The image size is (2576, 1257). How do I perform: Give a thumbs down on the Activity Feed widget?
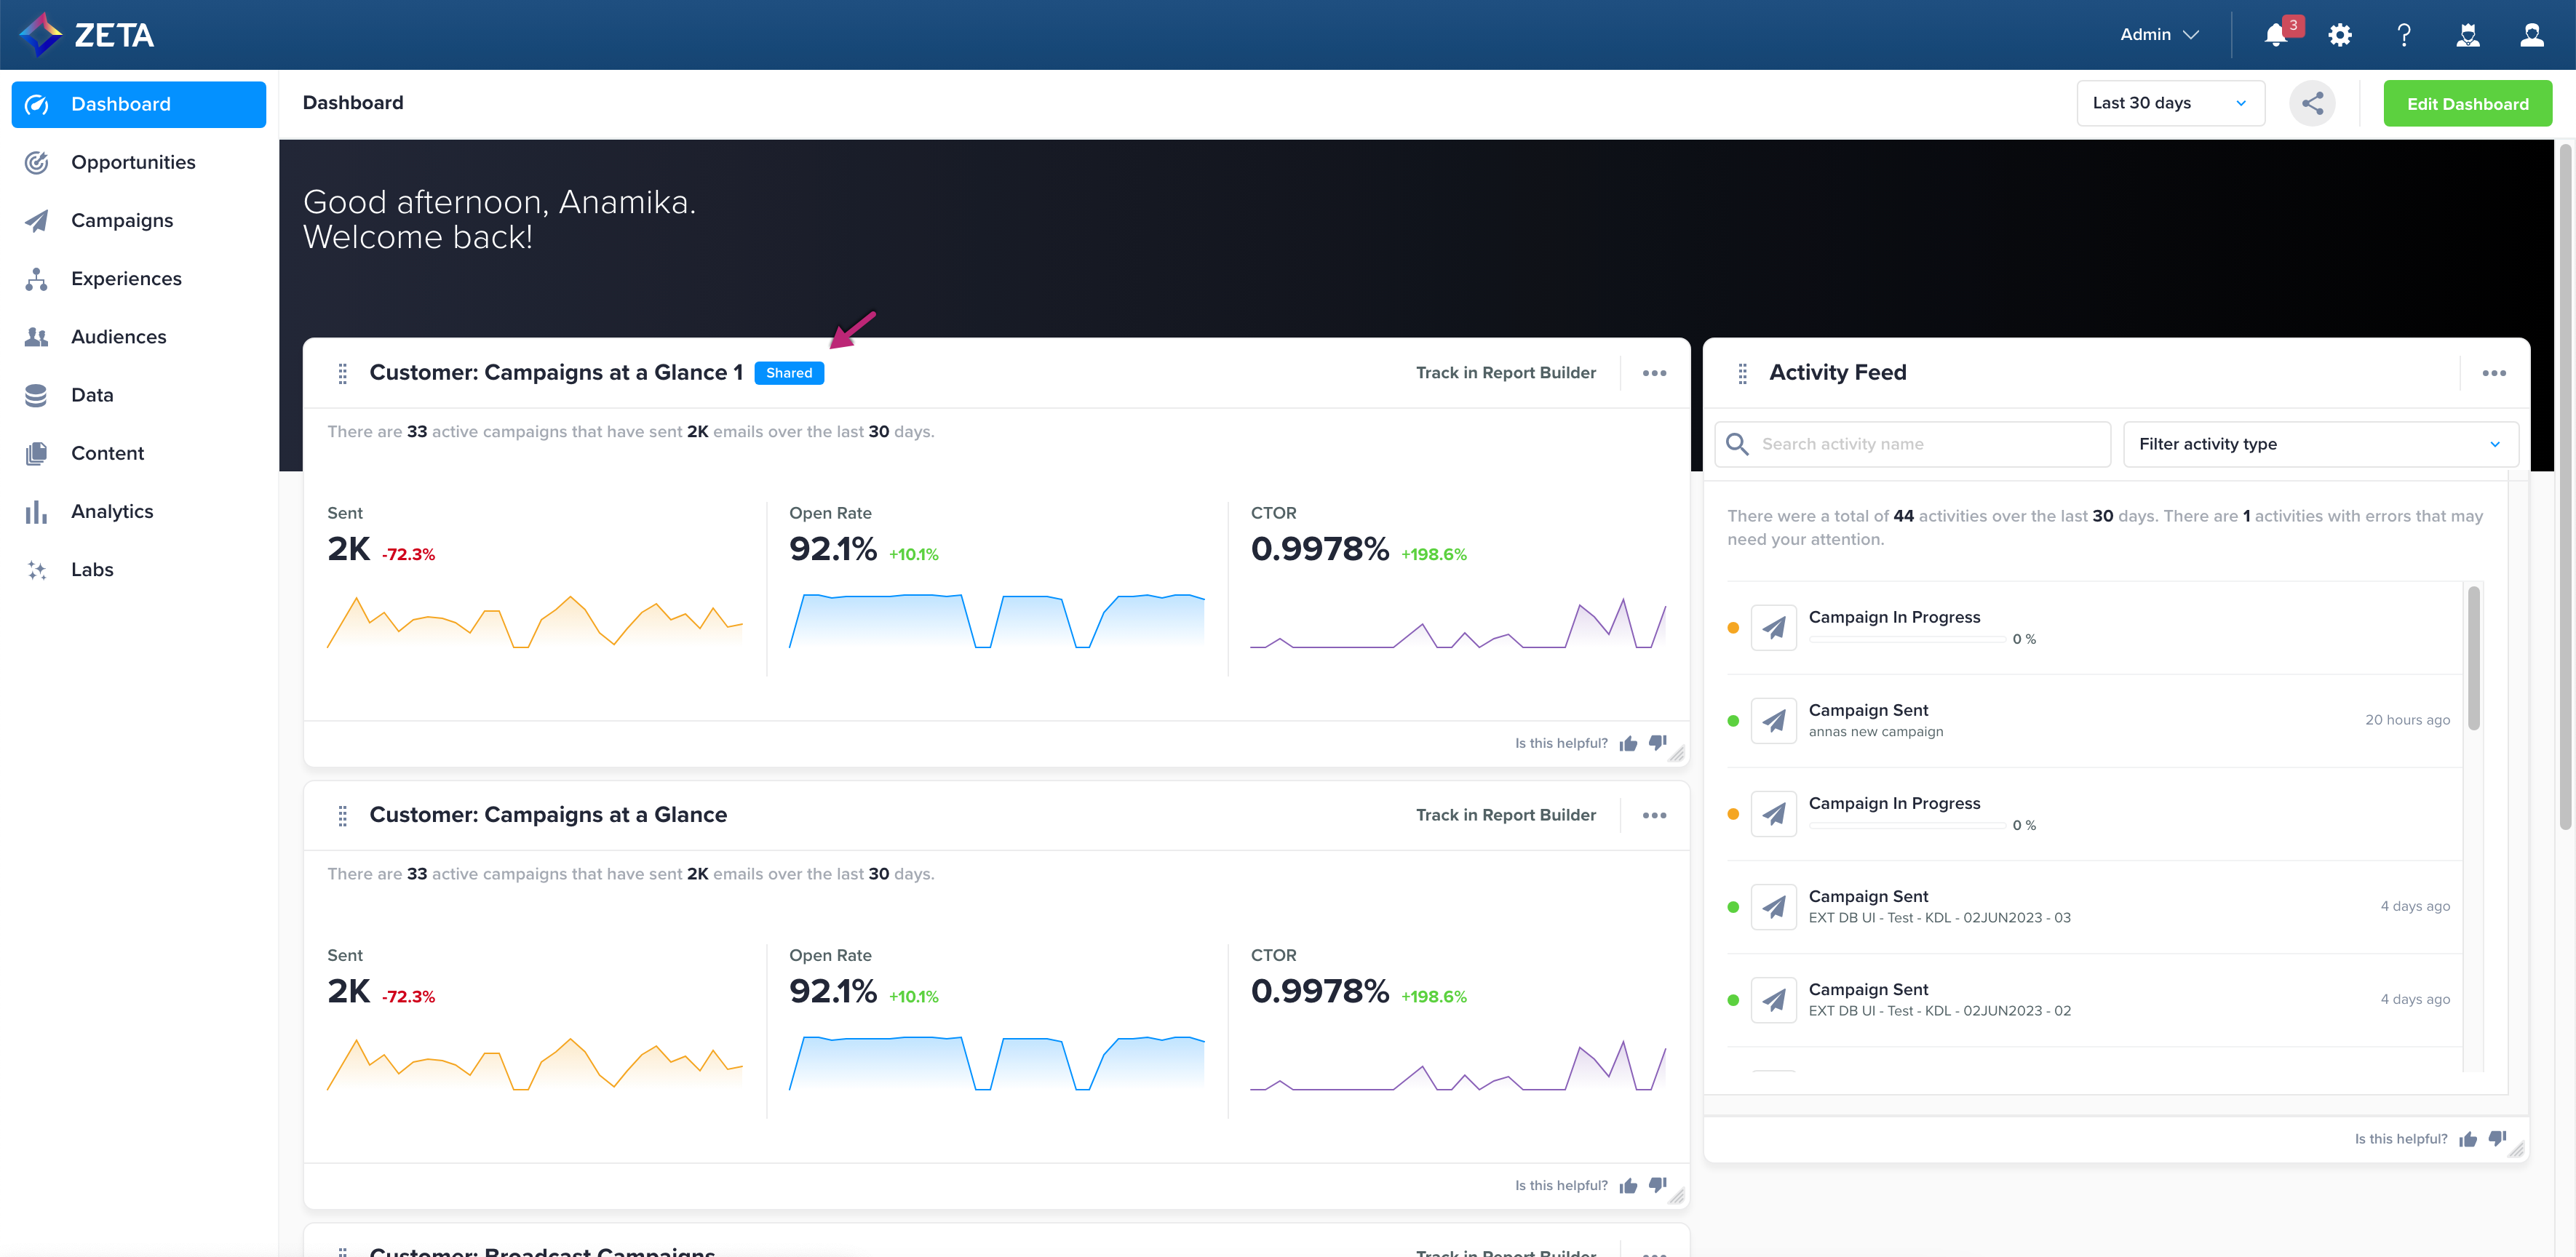pyautogui.click(x=2497, y=1138)
